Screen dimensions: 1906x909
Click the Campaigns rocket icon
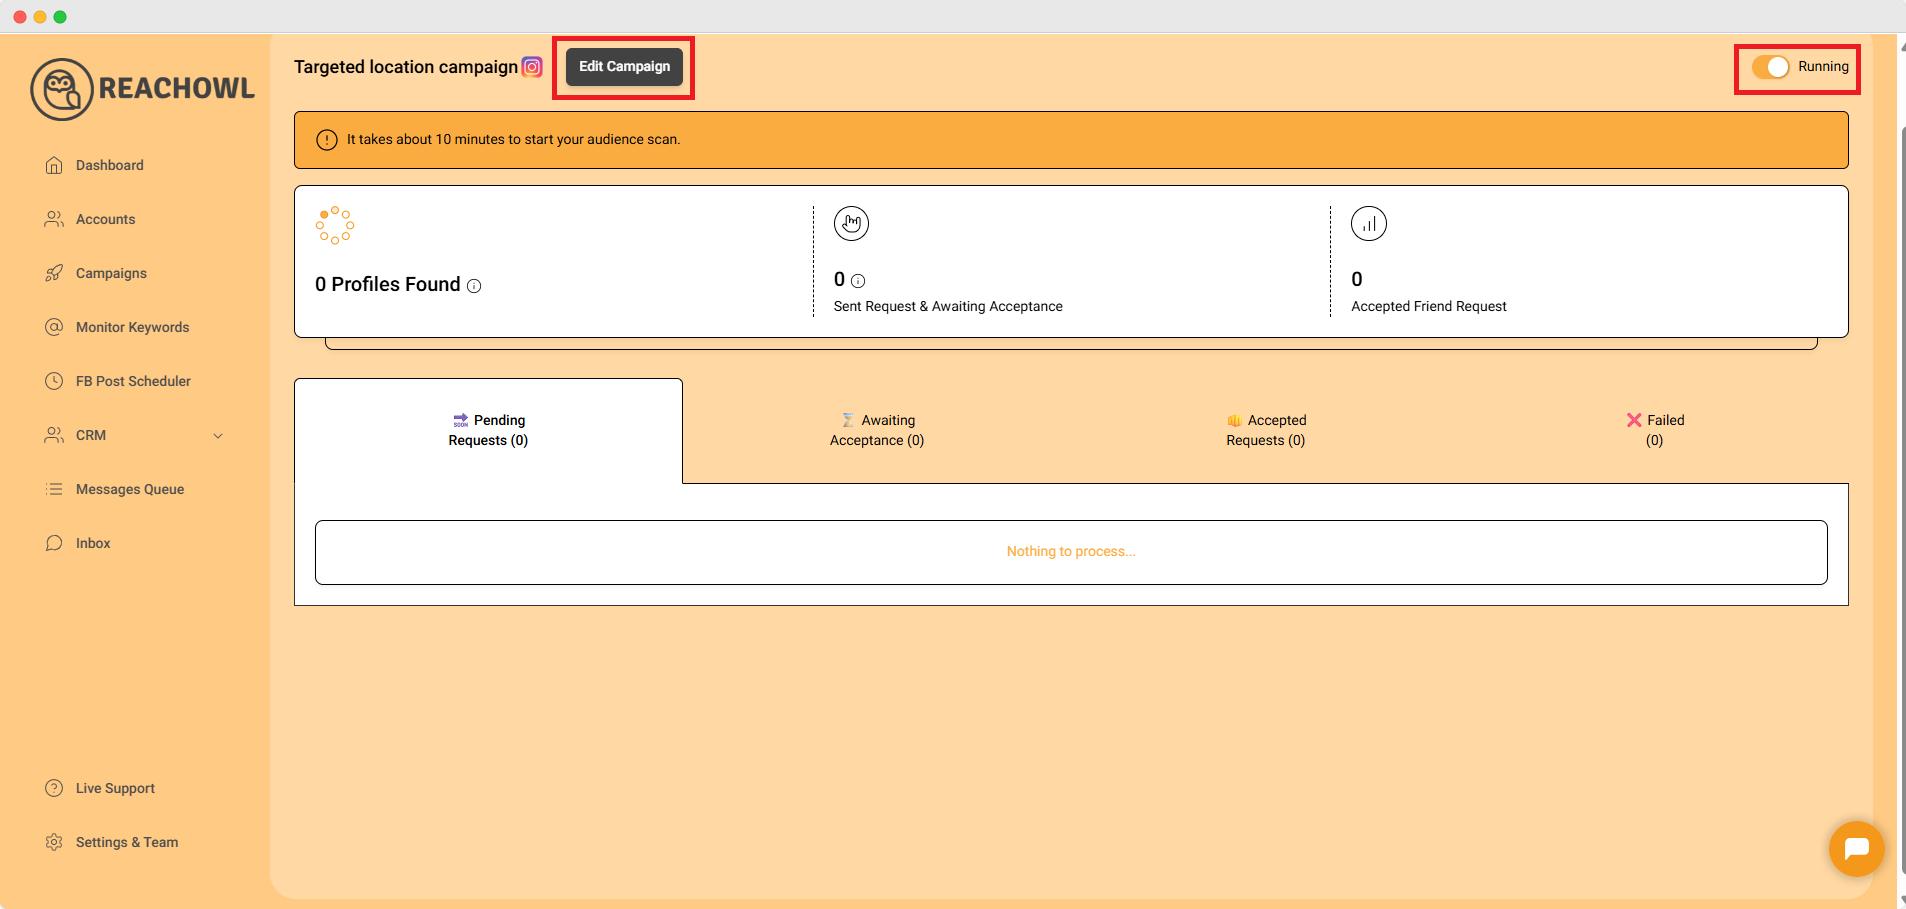coord(54,273)
